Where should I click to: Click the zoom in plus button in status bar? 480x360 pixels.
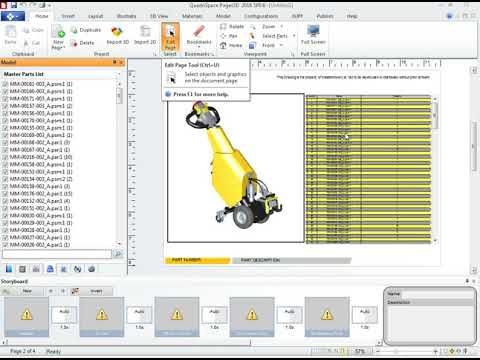click(x=435, y=351)
